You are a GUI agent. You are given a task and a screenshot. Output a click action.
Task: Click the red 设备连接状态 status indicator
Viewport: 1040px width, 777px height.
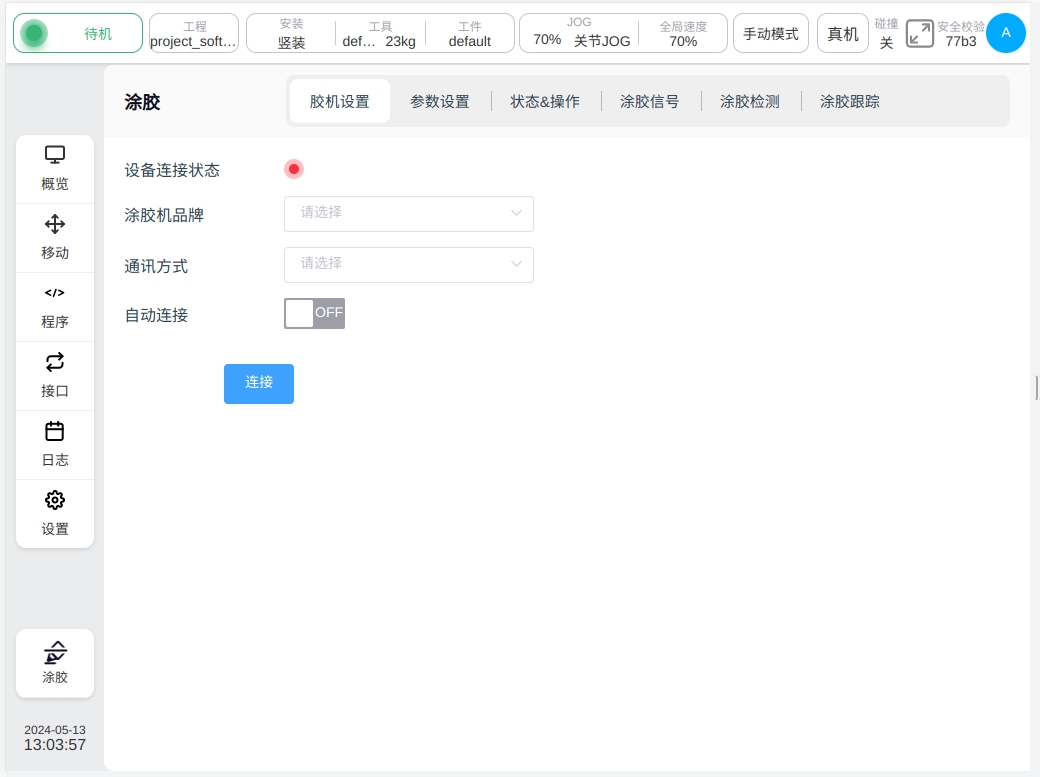pyautogui.click(x=294, y=169)
